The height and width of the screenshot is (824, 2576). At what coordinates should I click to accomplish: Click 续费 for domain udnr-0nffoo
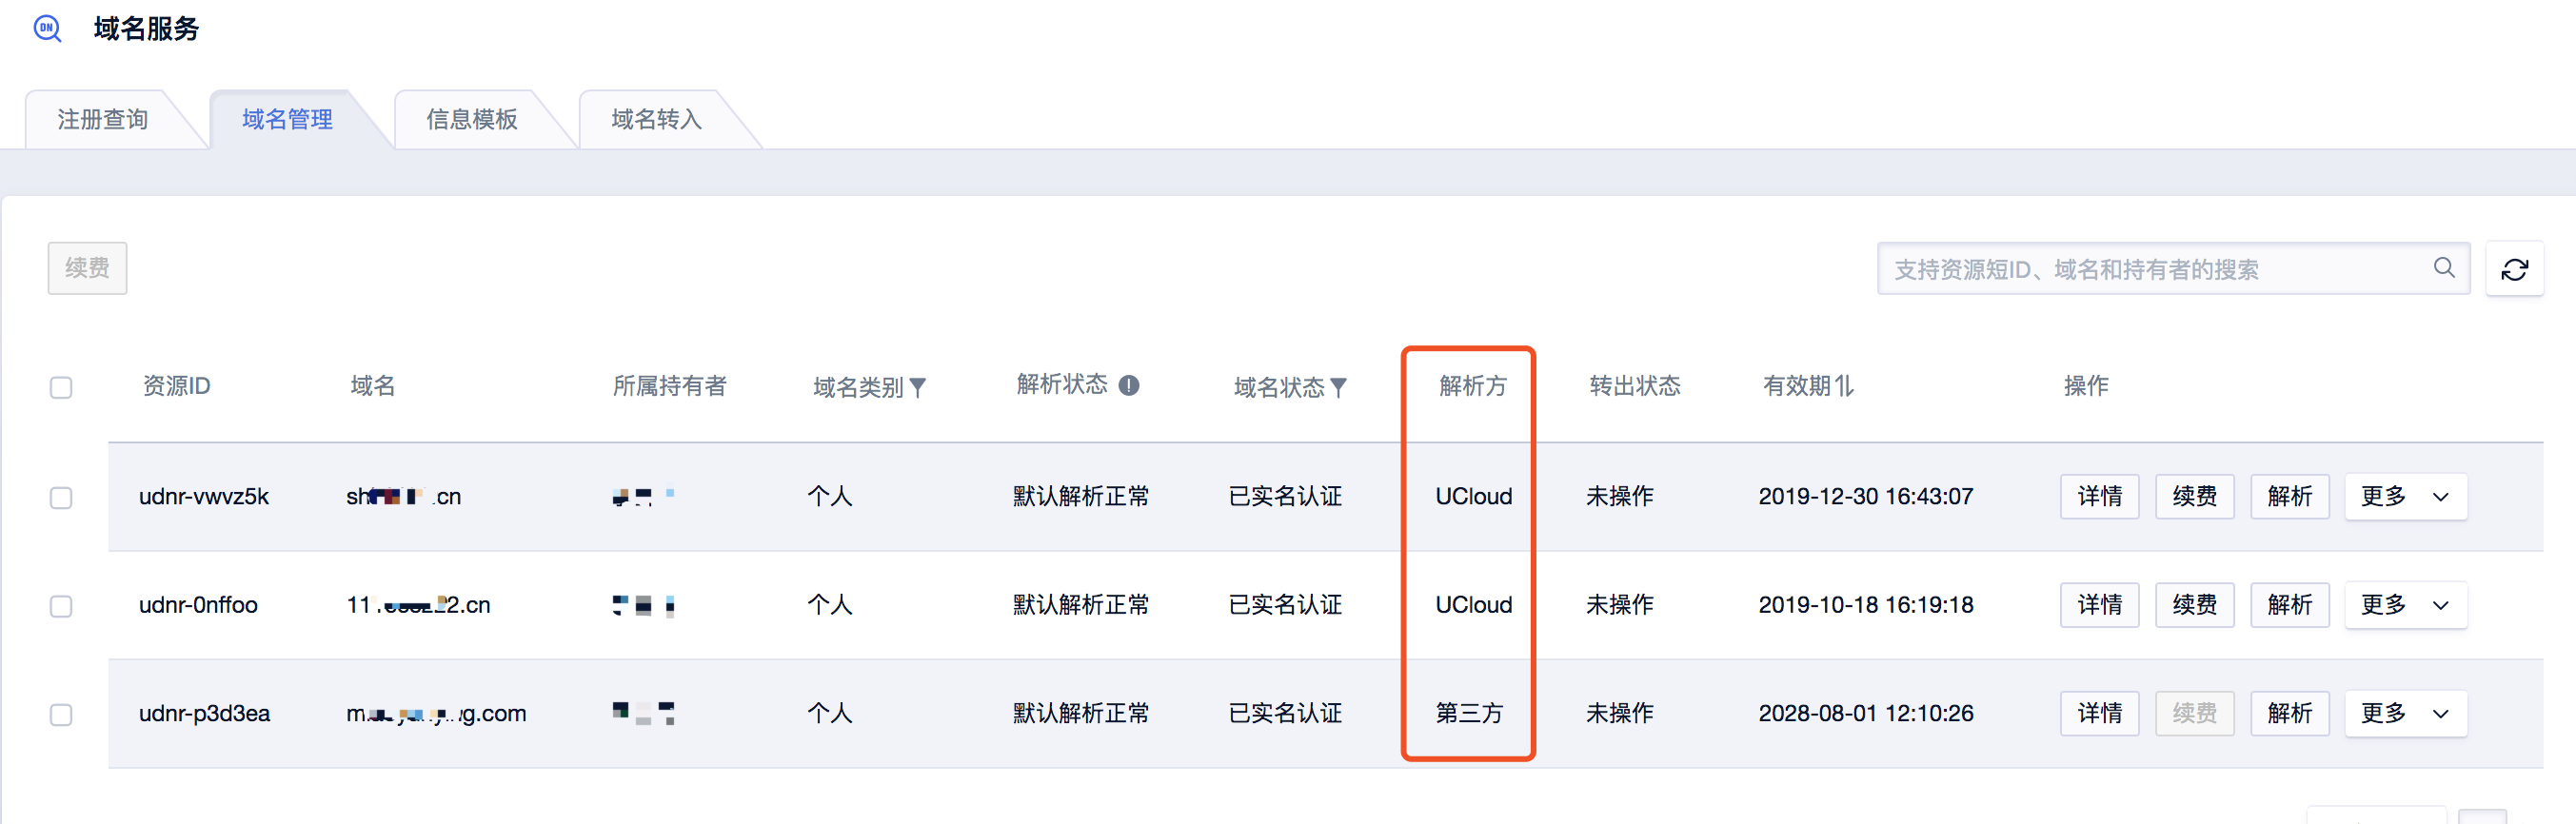2194,605
